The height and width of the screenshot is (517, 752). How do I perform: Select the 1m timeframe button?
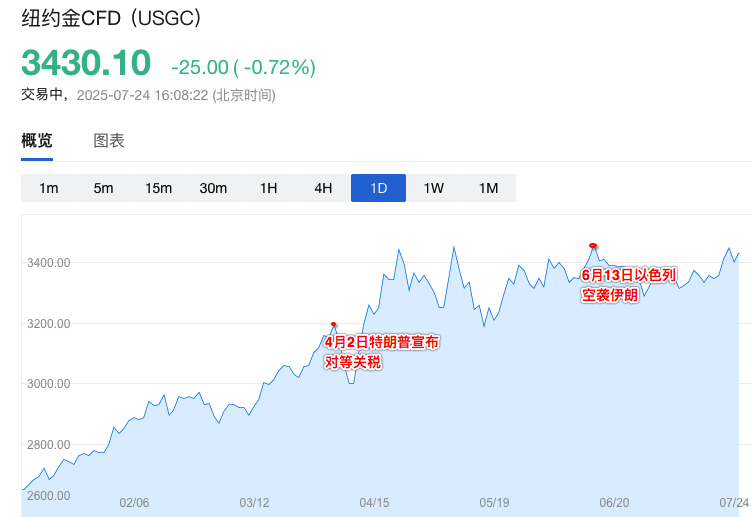(x=49, y=188)
